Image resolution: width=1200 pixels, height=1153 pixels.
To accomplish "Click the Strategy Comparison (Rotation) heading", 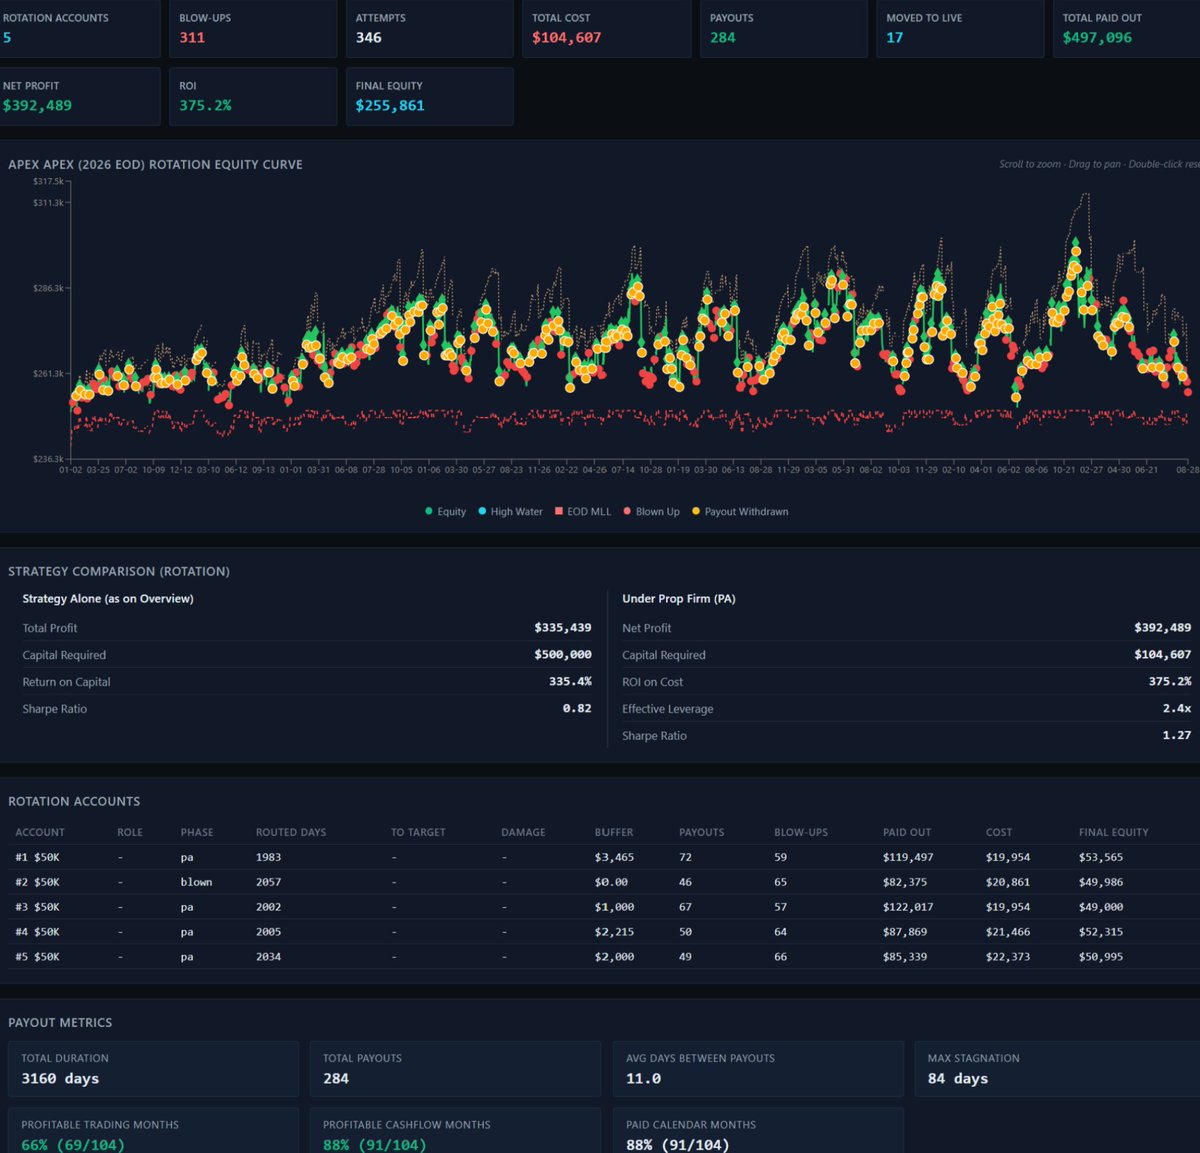I will [x=119, y=571].
